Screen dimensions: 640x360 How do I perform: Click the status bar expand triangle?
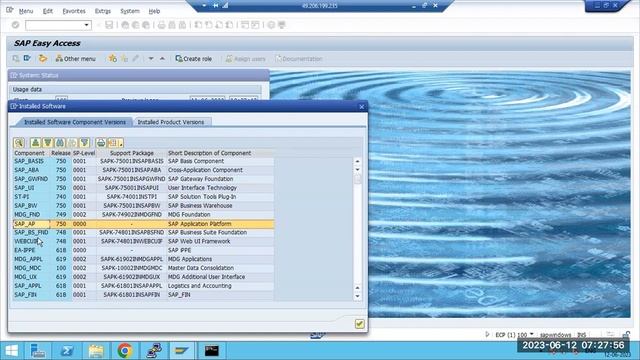pos(487,334)
